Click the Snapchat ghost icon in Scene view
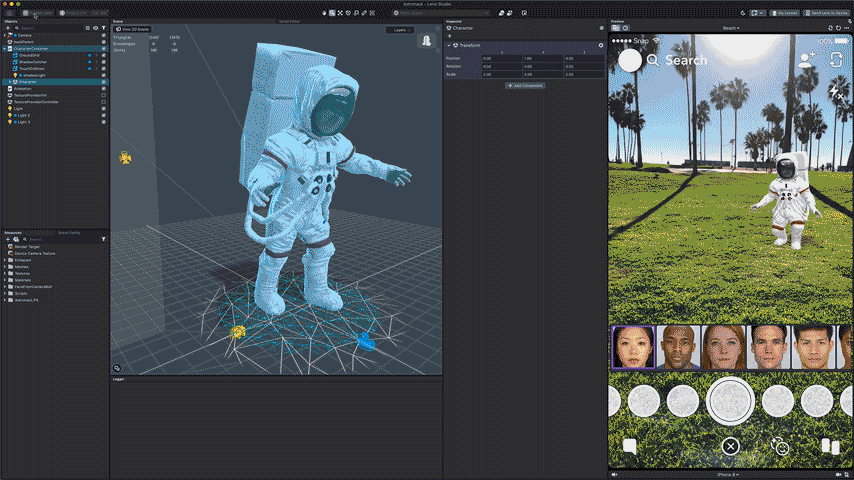854x480 pixels. [x=426, y=40]
